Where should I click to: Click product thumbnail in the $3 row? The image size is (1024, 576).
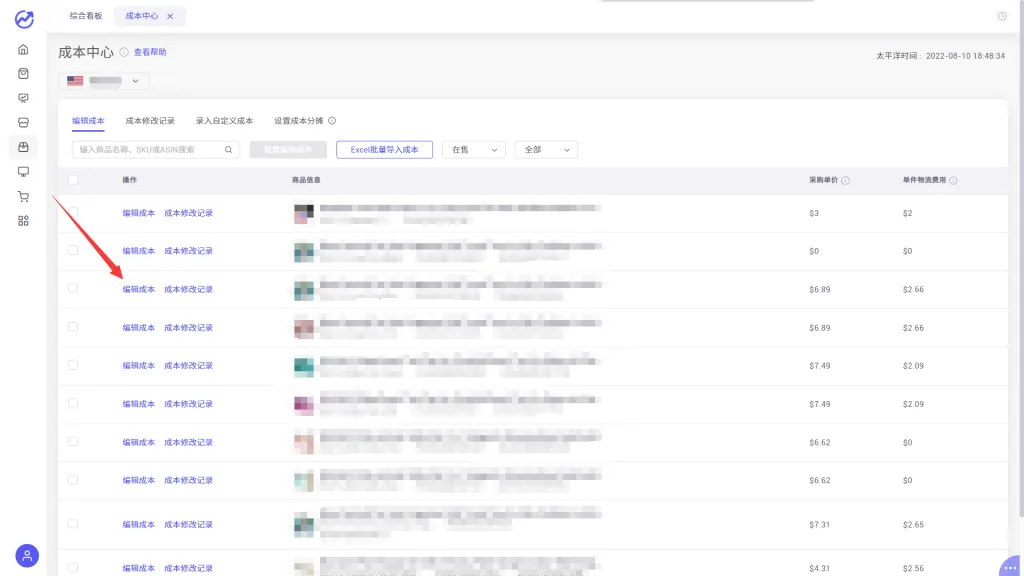(304, 214)
